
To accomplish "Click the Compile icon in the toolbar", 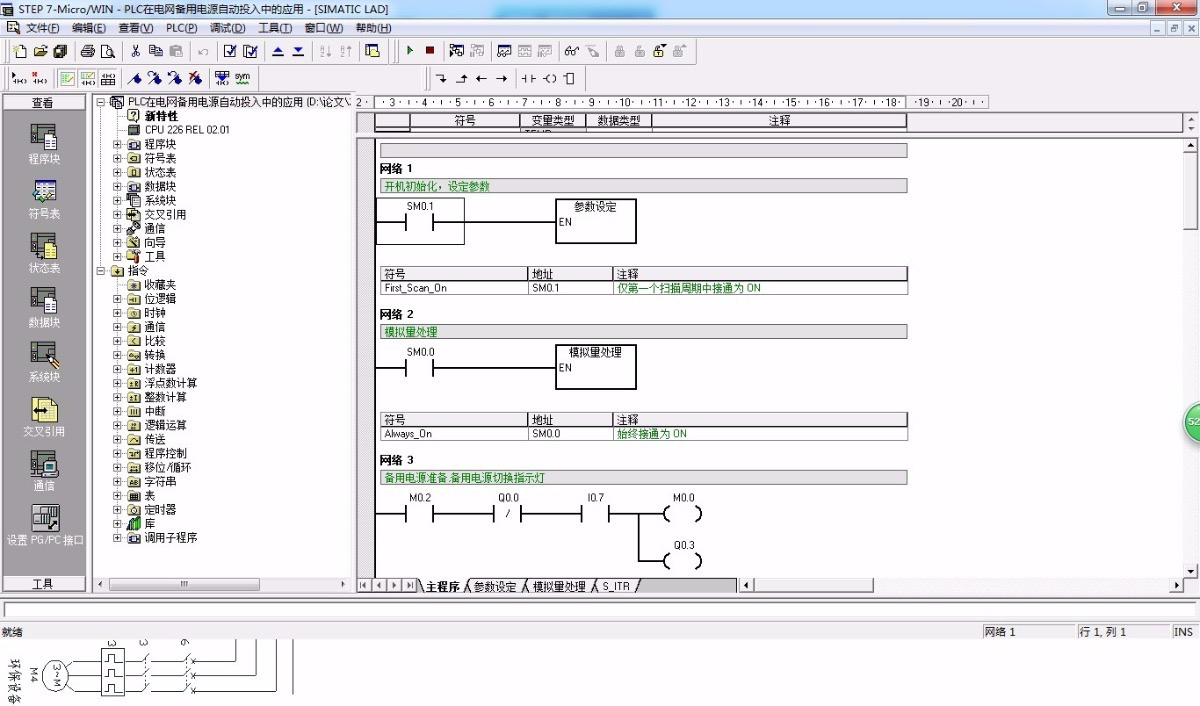I will (230, 51).
